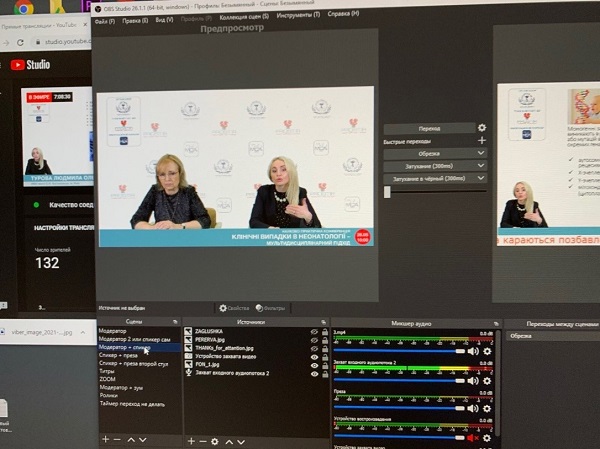Unmute Устройство воспроизведения red speaker icon

[473, 438]
